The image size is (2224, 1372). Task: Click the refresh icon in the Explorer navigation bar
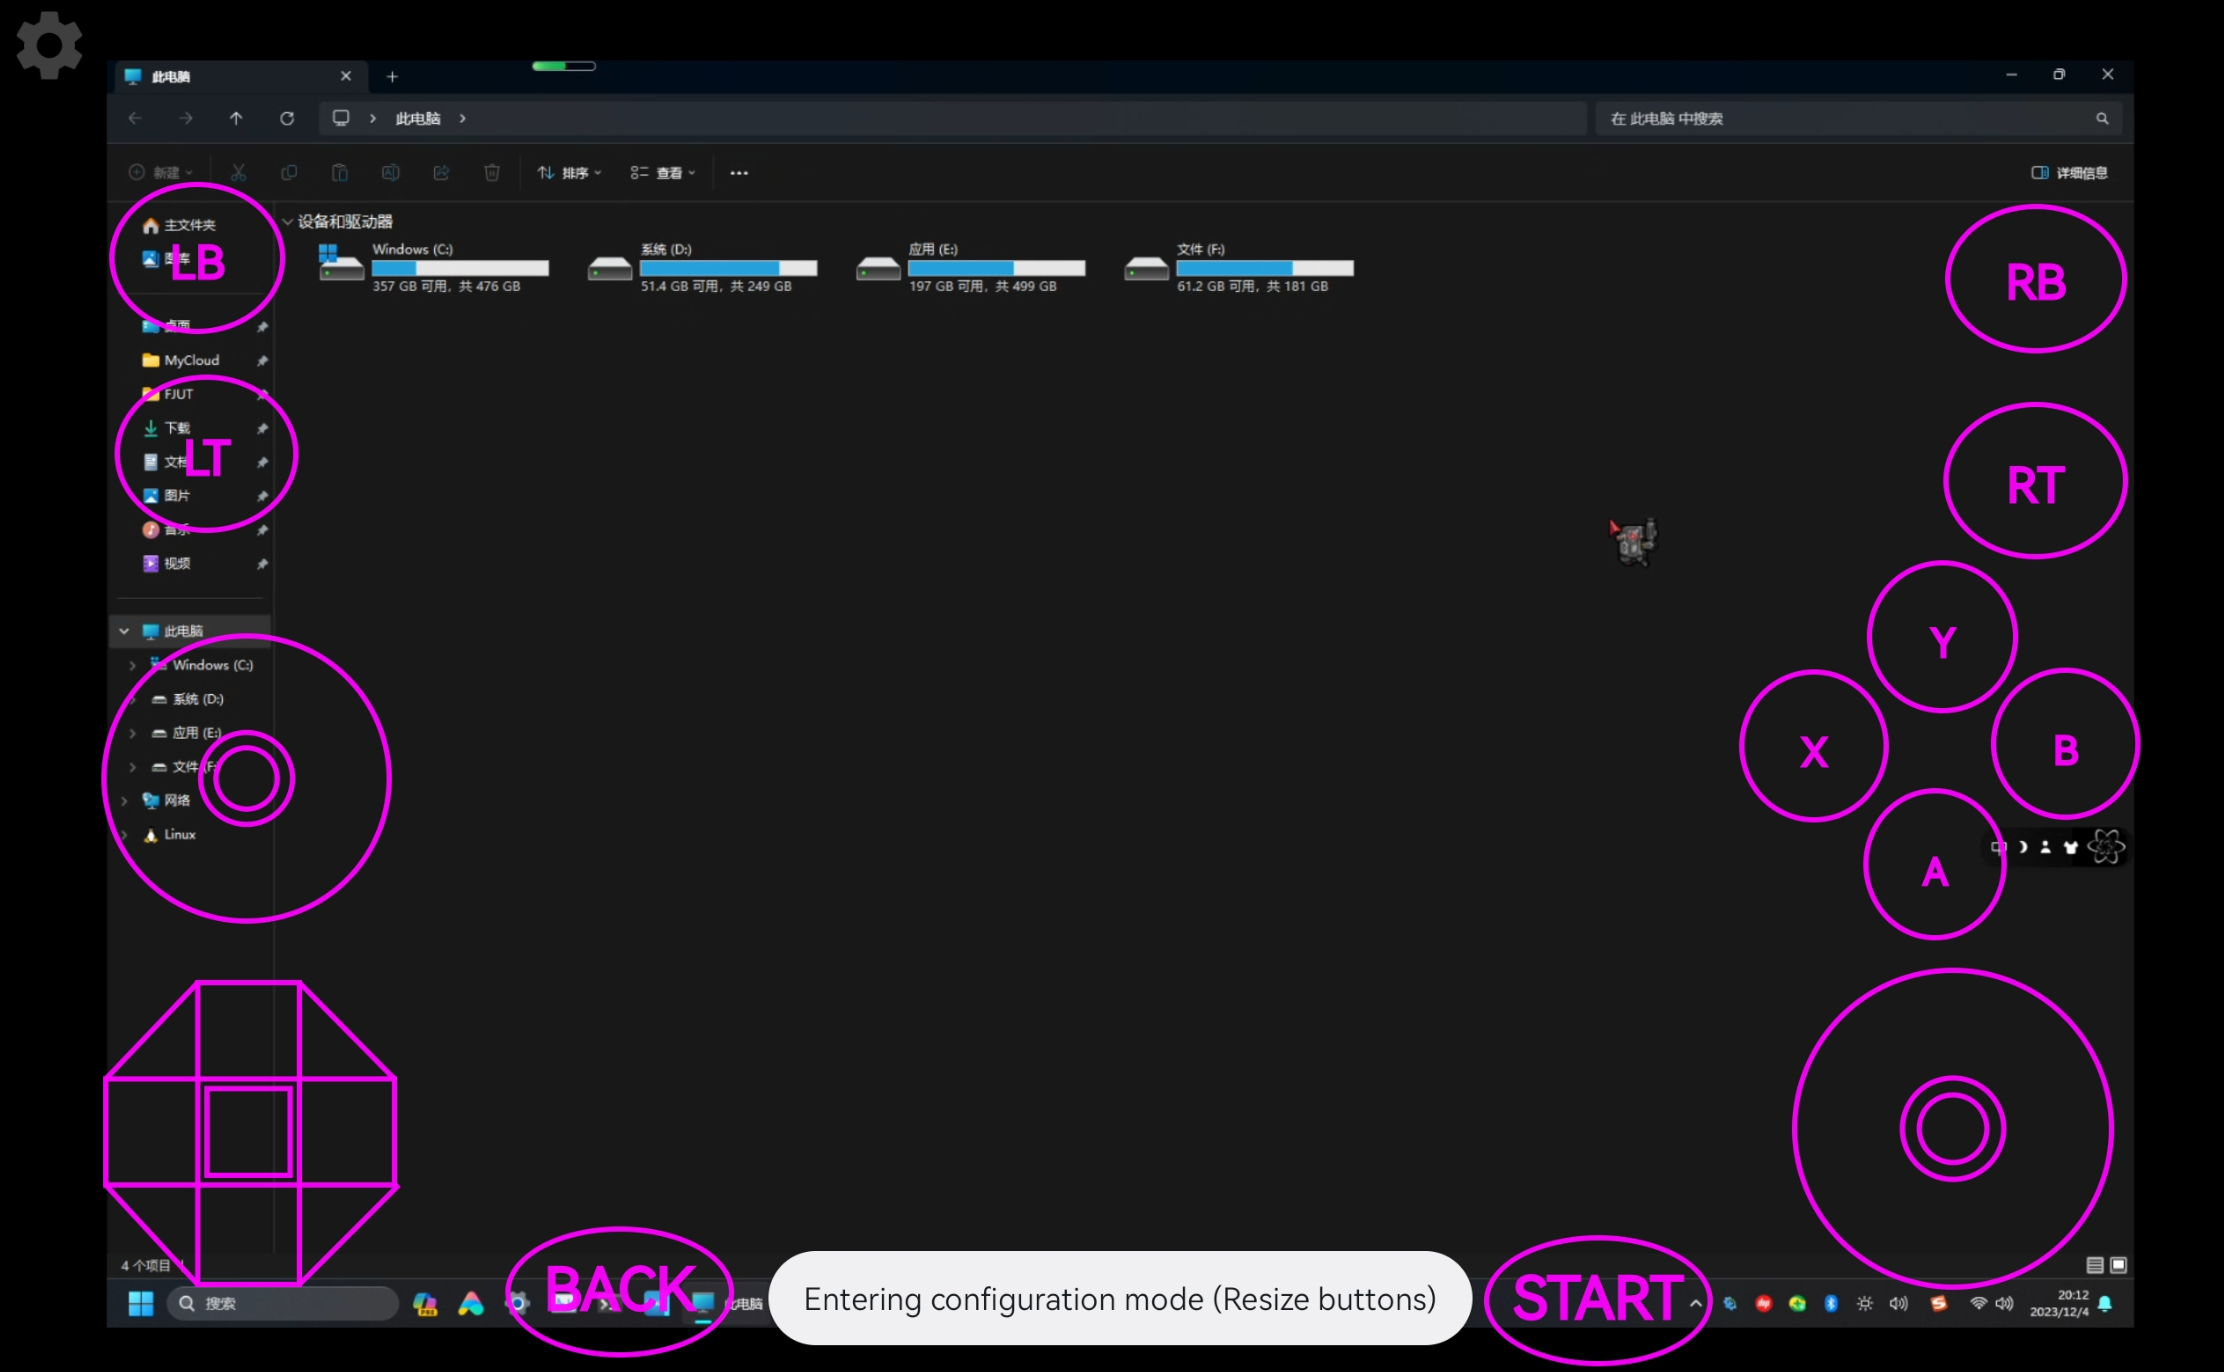pyautogui.click(x=287, y=119)
